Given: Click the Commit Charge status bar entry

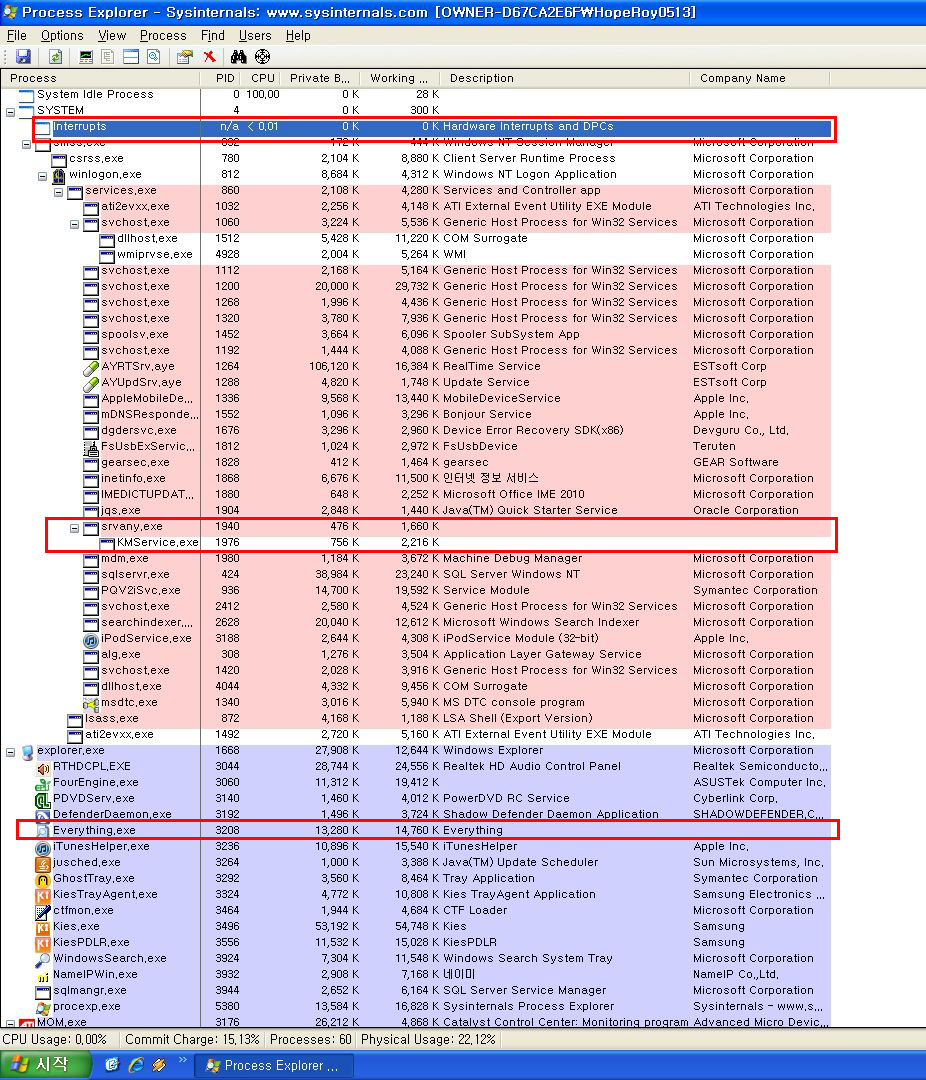Looking at the screenshot, I should coord(192,1039).
